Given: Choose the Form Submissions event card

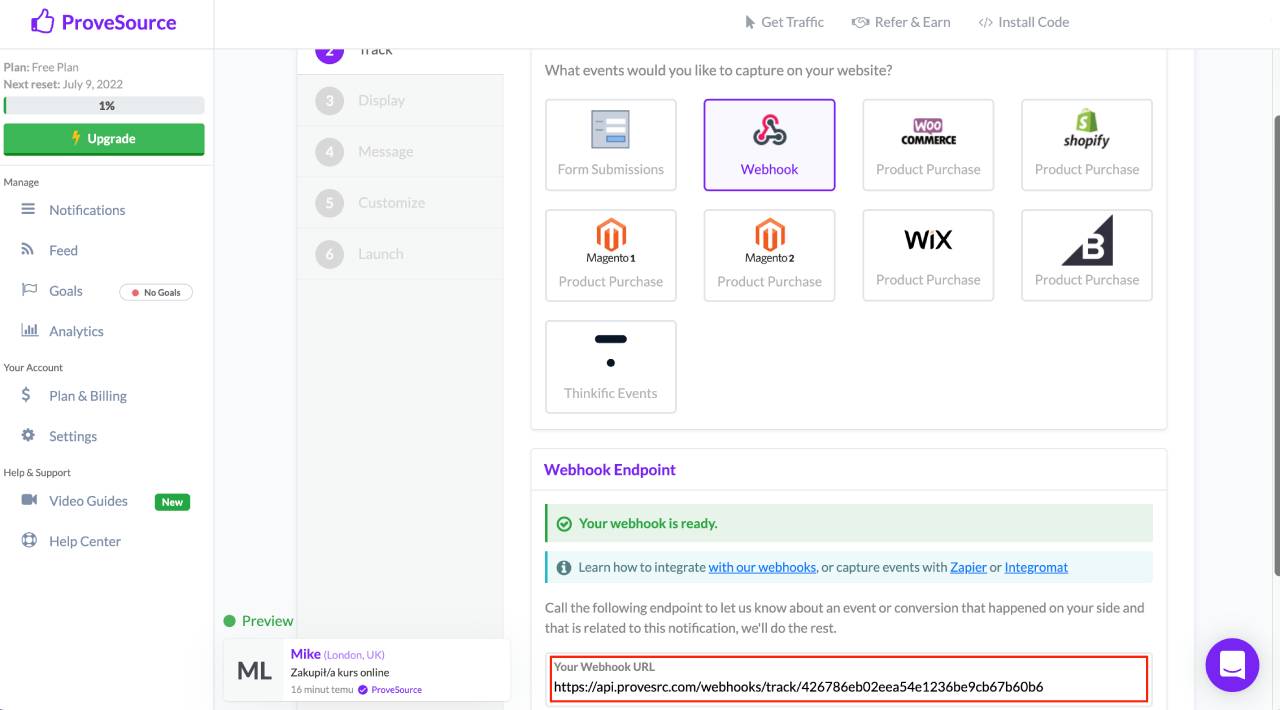Looking at the screenshot, I should pyautogui.click(x=610, y=145).
